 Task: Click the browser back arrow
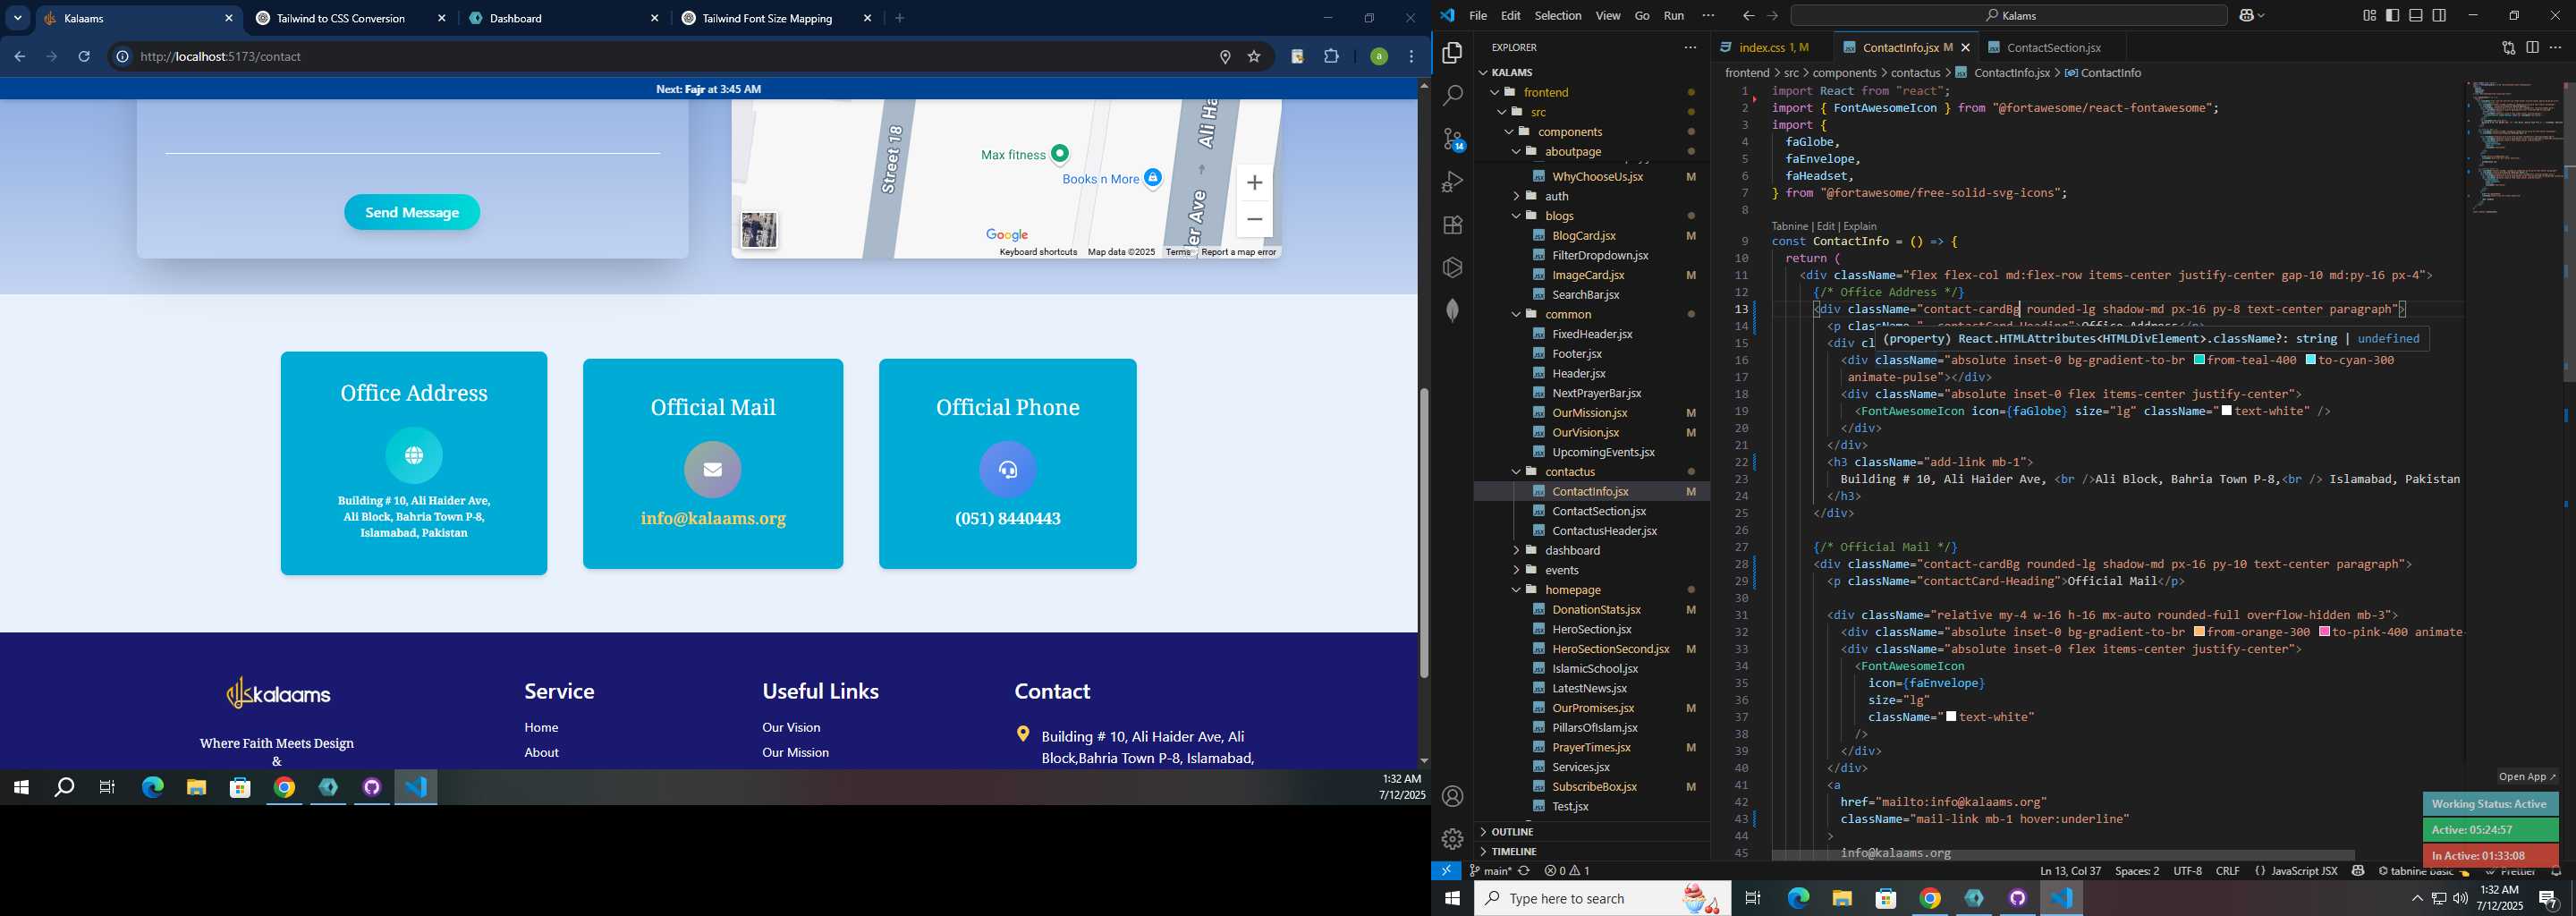(19, 57)
